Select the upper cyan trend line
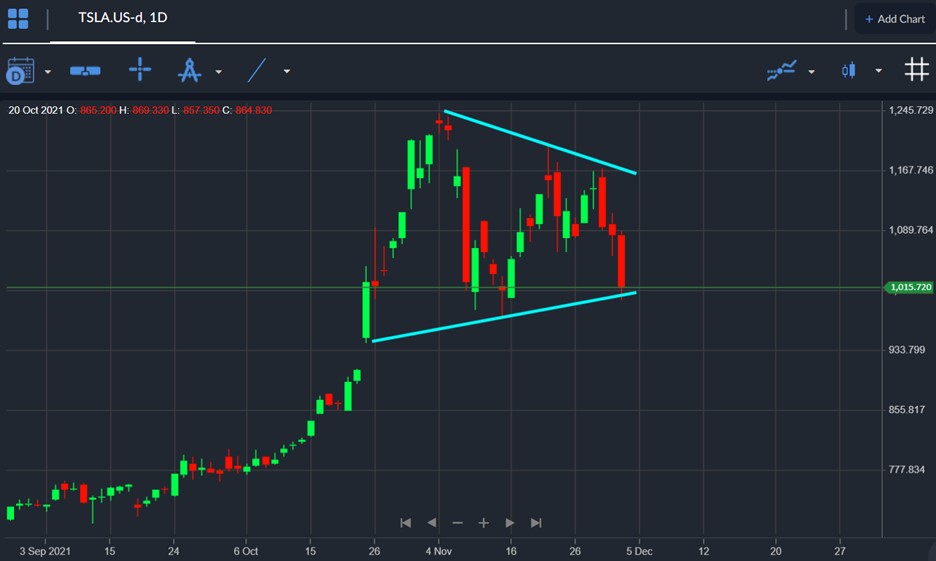This screenshot has width=936, height=561. pyautogui.click(x=540, y=142)
